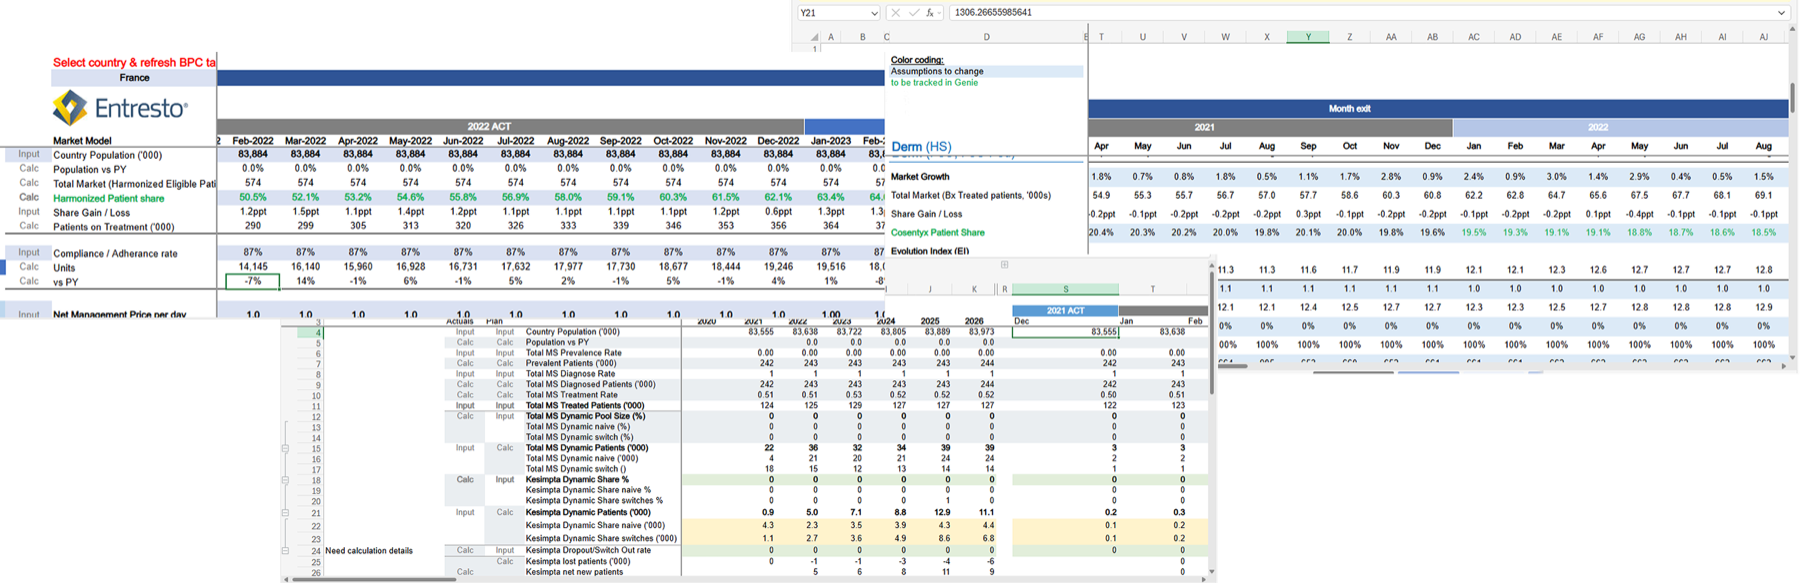Select the green Harmonized Patient share label

[109, 198]
